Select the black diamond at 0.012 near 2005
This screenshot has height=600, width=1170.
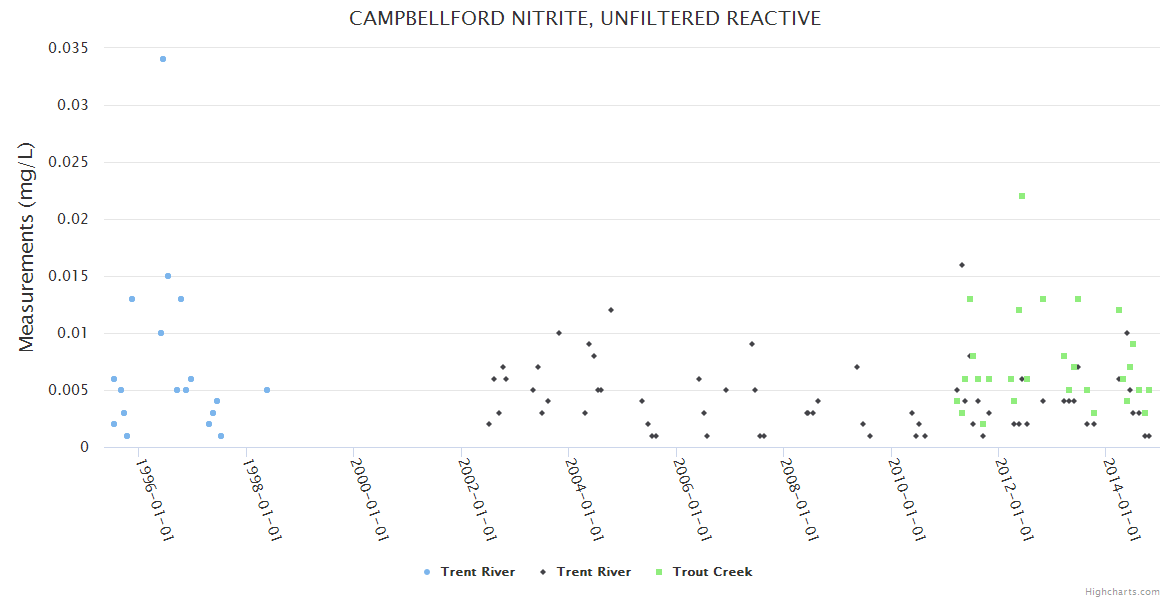tap(611, 310)
